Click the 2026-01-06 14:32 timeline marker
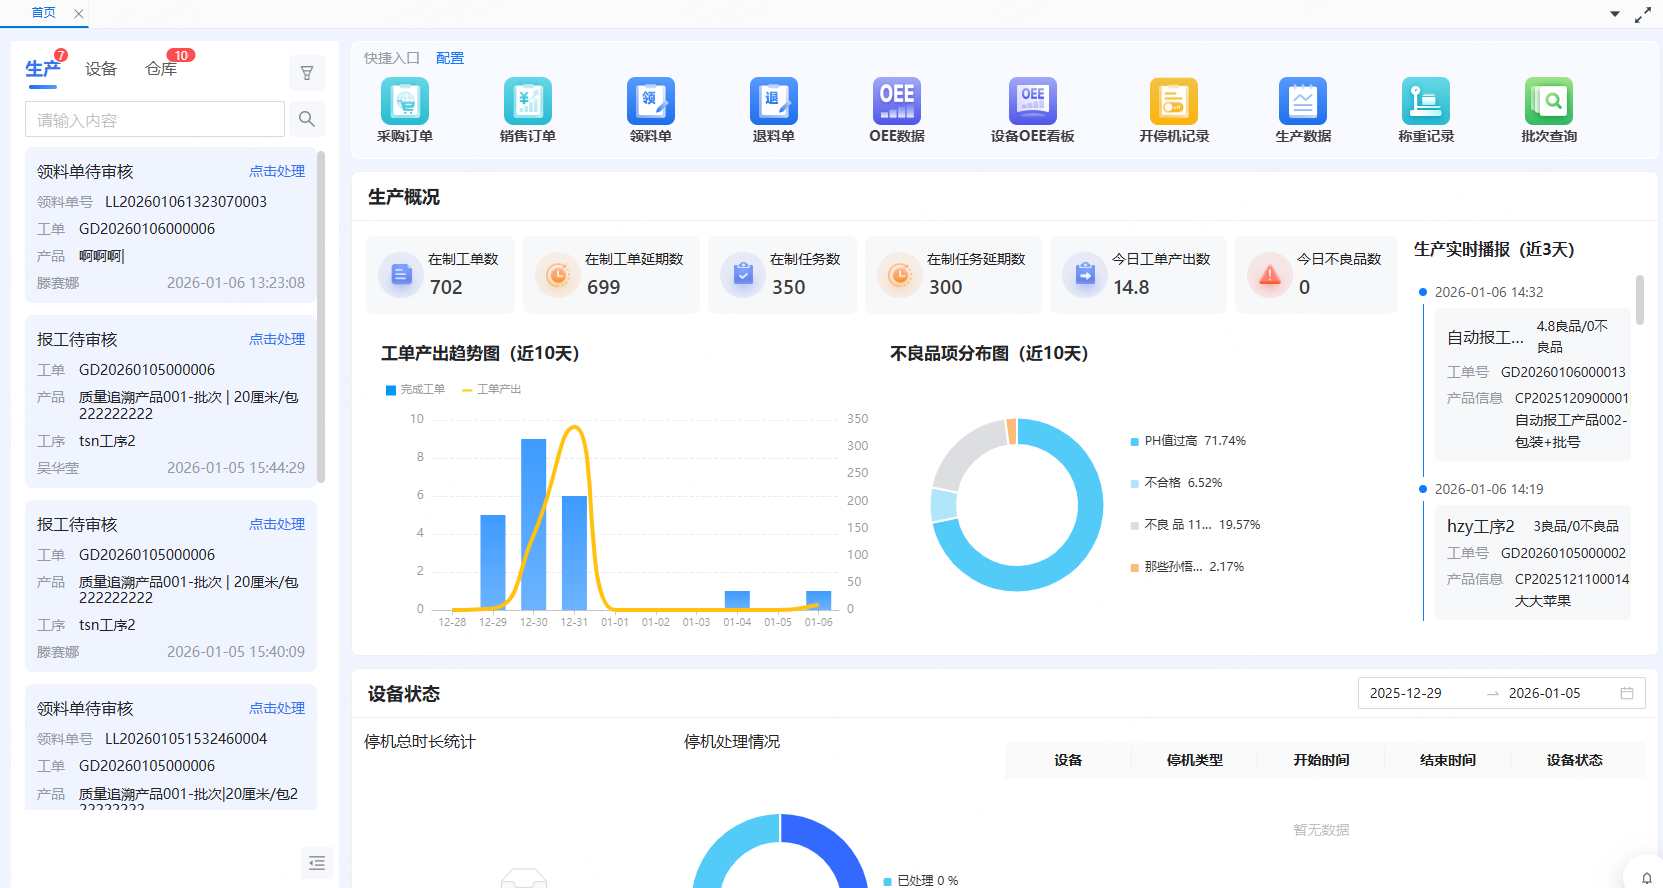Viewport: 1663px width, 888px height. (x=1423, y=292)
